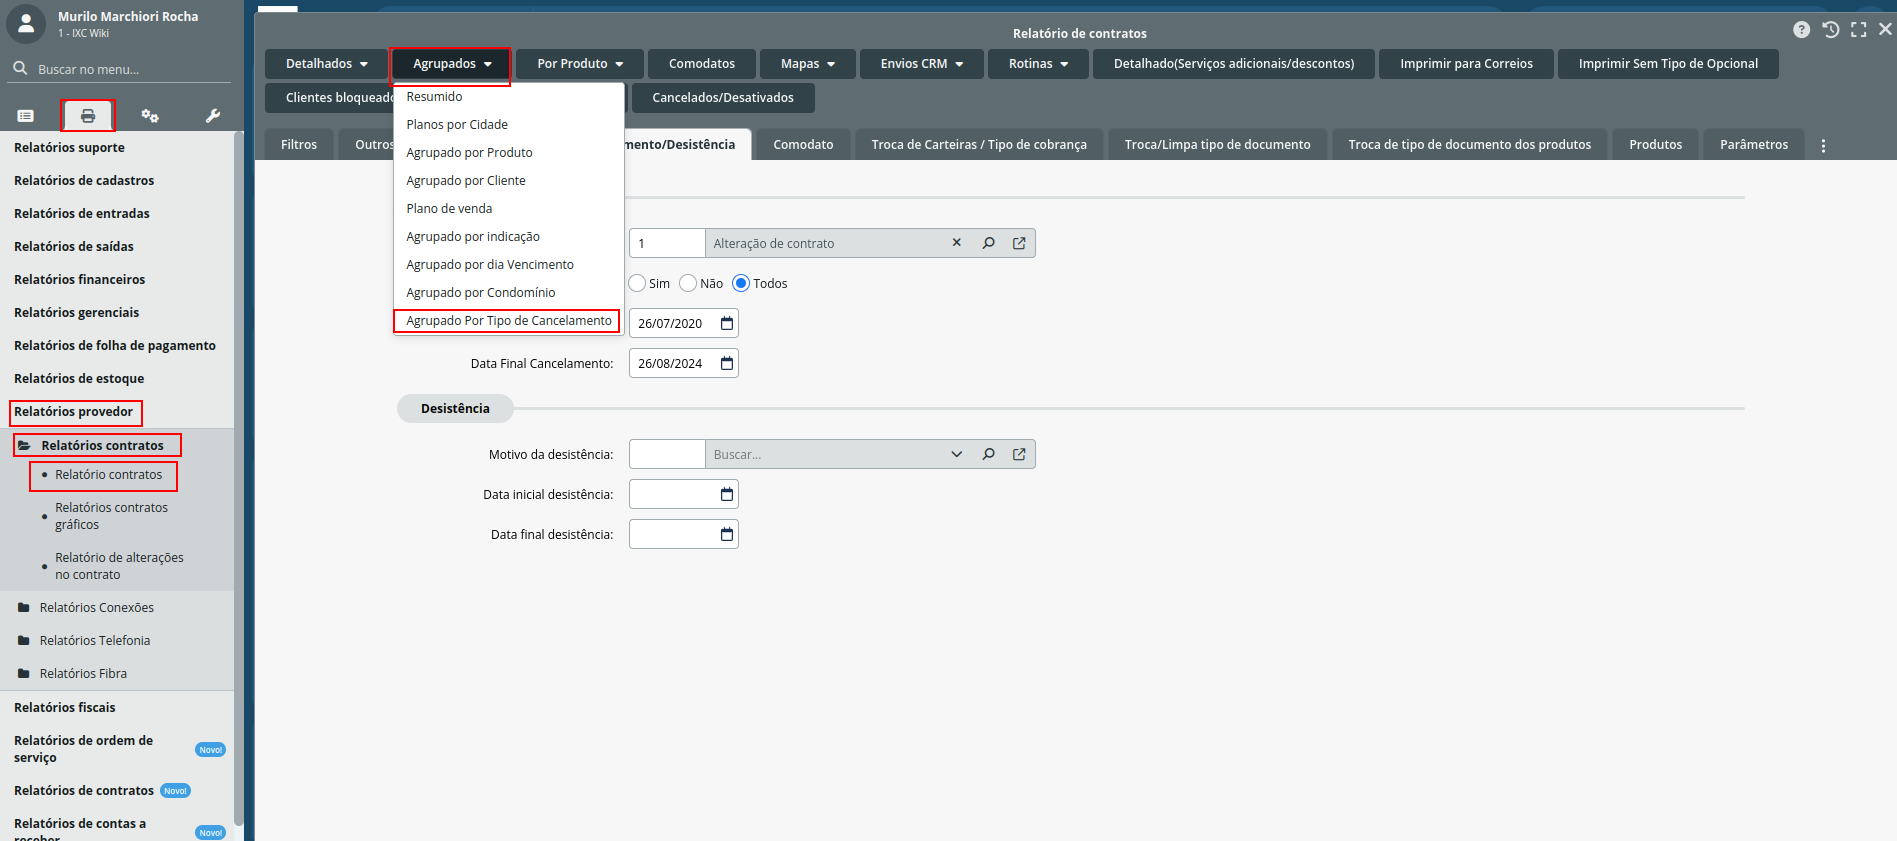Open calendar for Data Final Cancelamento
This screenshot has height=841, width=1897.
pos(727,363)
